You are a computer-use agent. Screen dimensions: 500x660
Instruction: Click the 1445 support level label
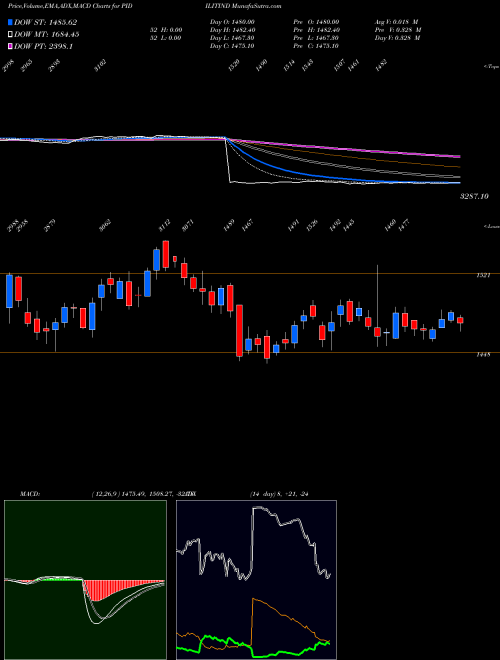tap(482, 355)
